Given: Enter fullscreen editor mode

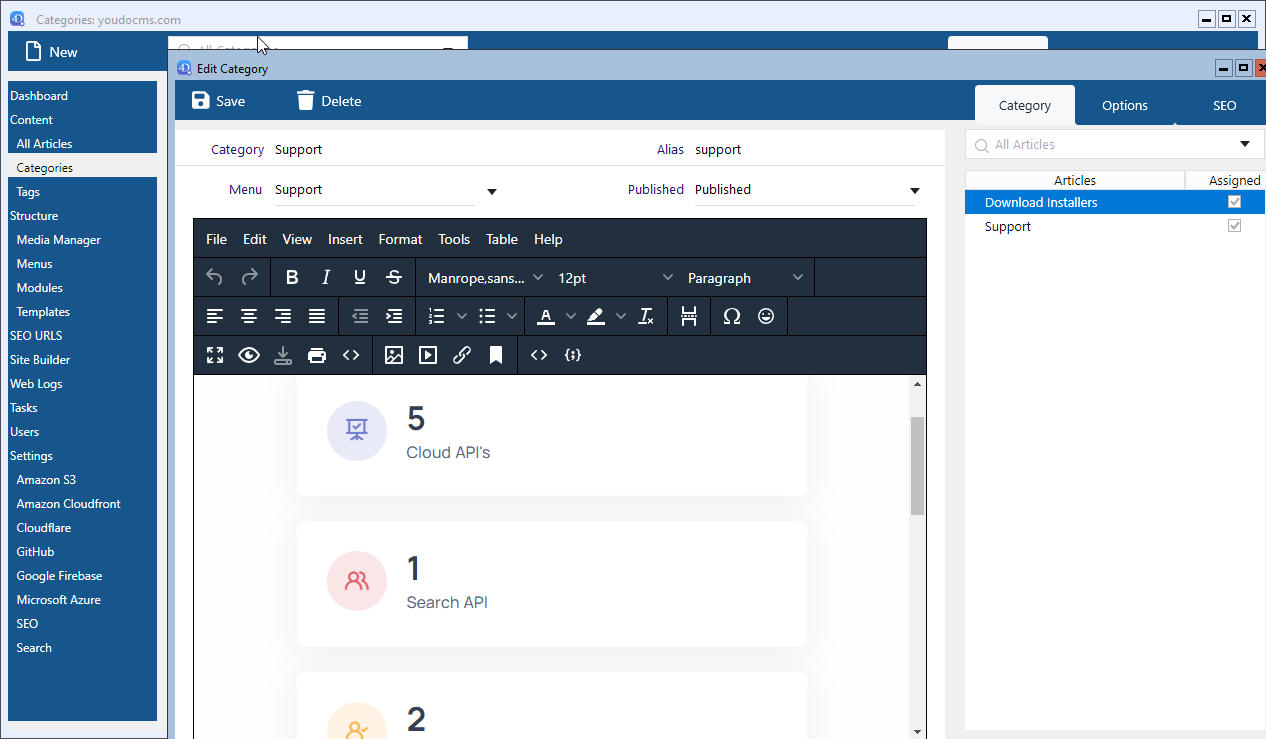Looking at the screenshot, I should (215, 355).
